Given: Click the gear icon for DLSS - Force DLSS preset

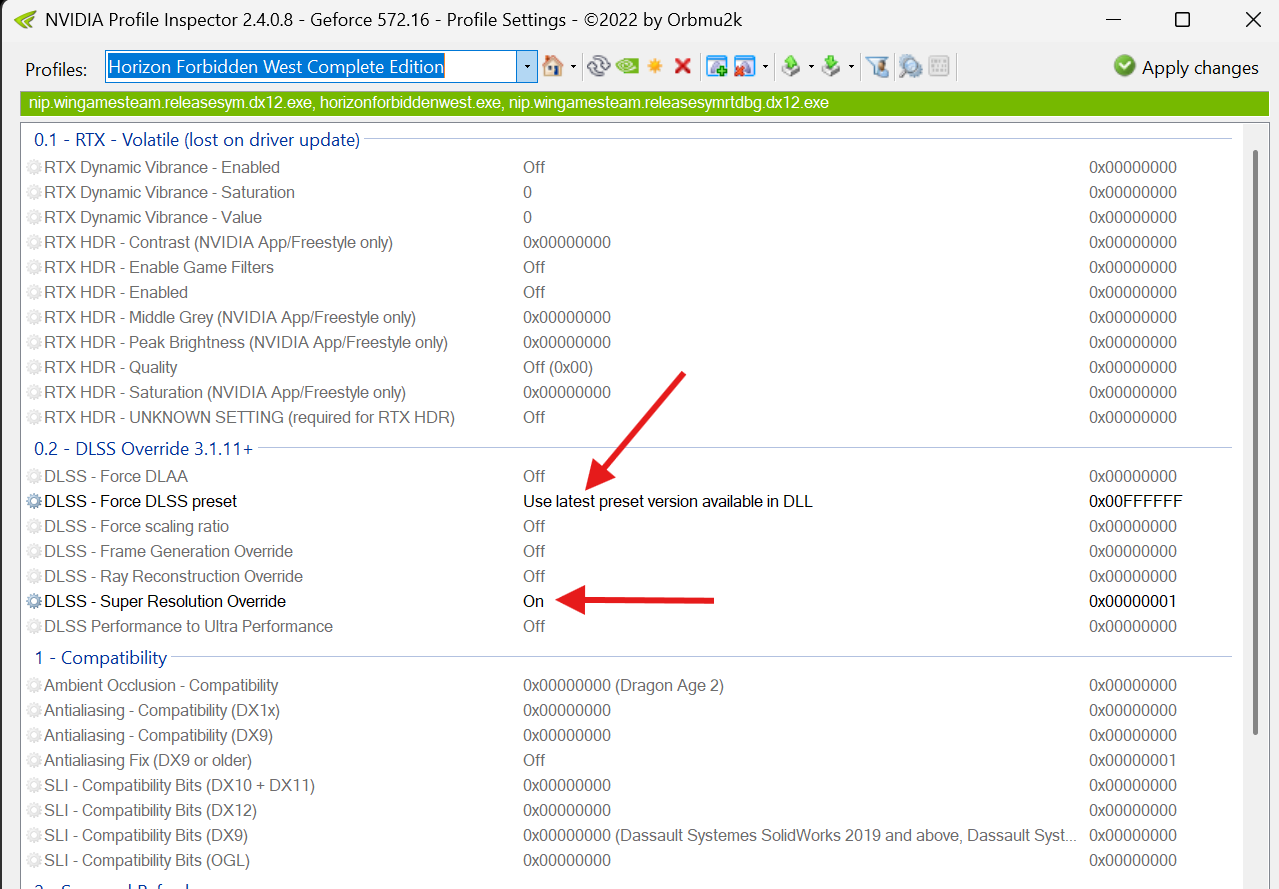Looking at the screenshot, I should point(34,501).
